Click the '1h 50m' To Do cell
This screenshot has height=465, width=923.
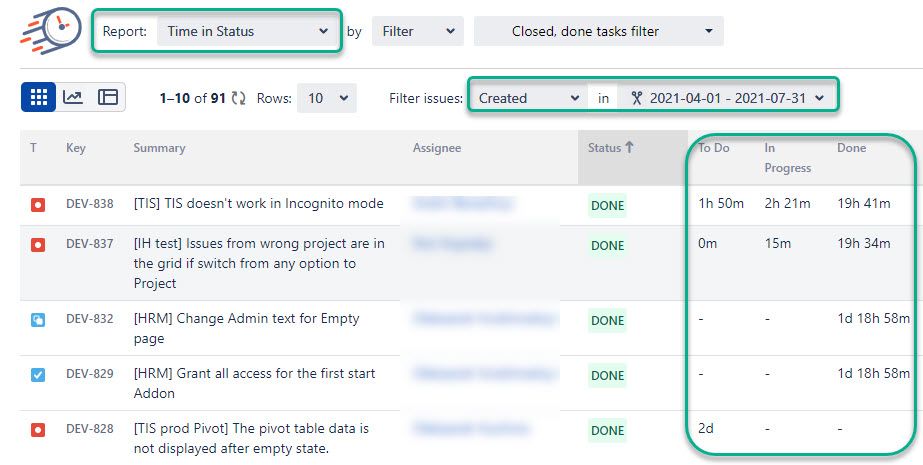click(x=721, y=204)
